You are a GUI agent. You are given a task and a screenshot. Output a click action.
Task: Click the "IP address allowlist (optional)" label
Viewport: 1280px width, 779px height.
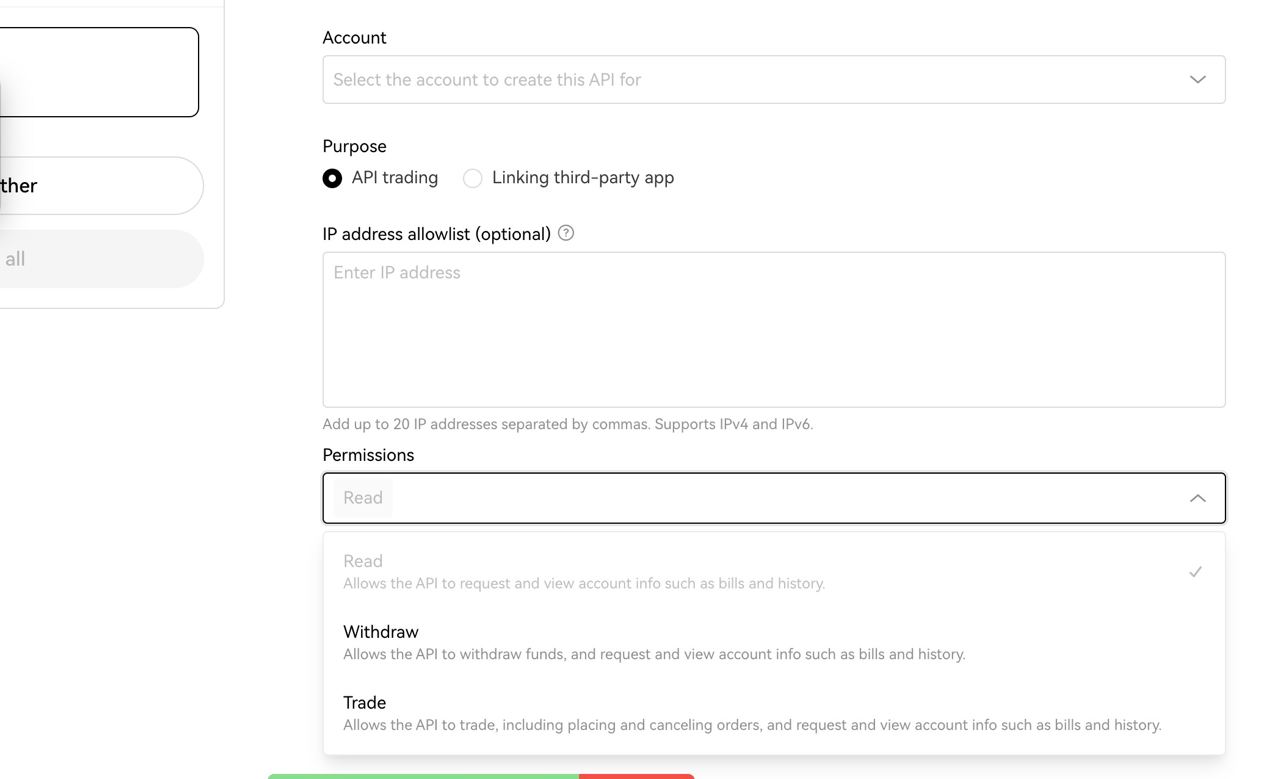pyautogui.click(x=436, y=234)
